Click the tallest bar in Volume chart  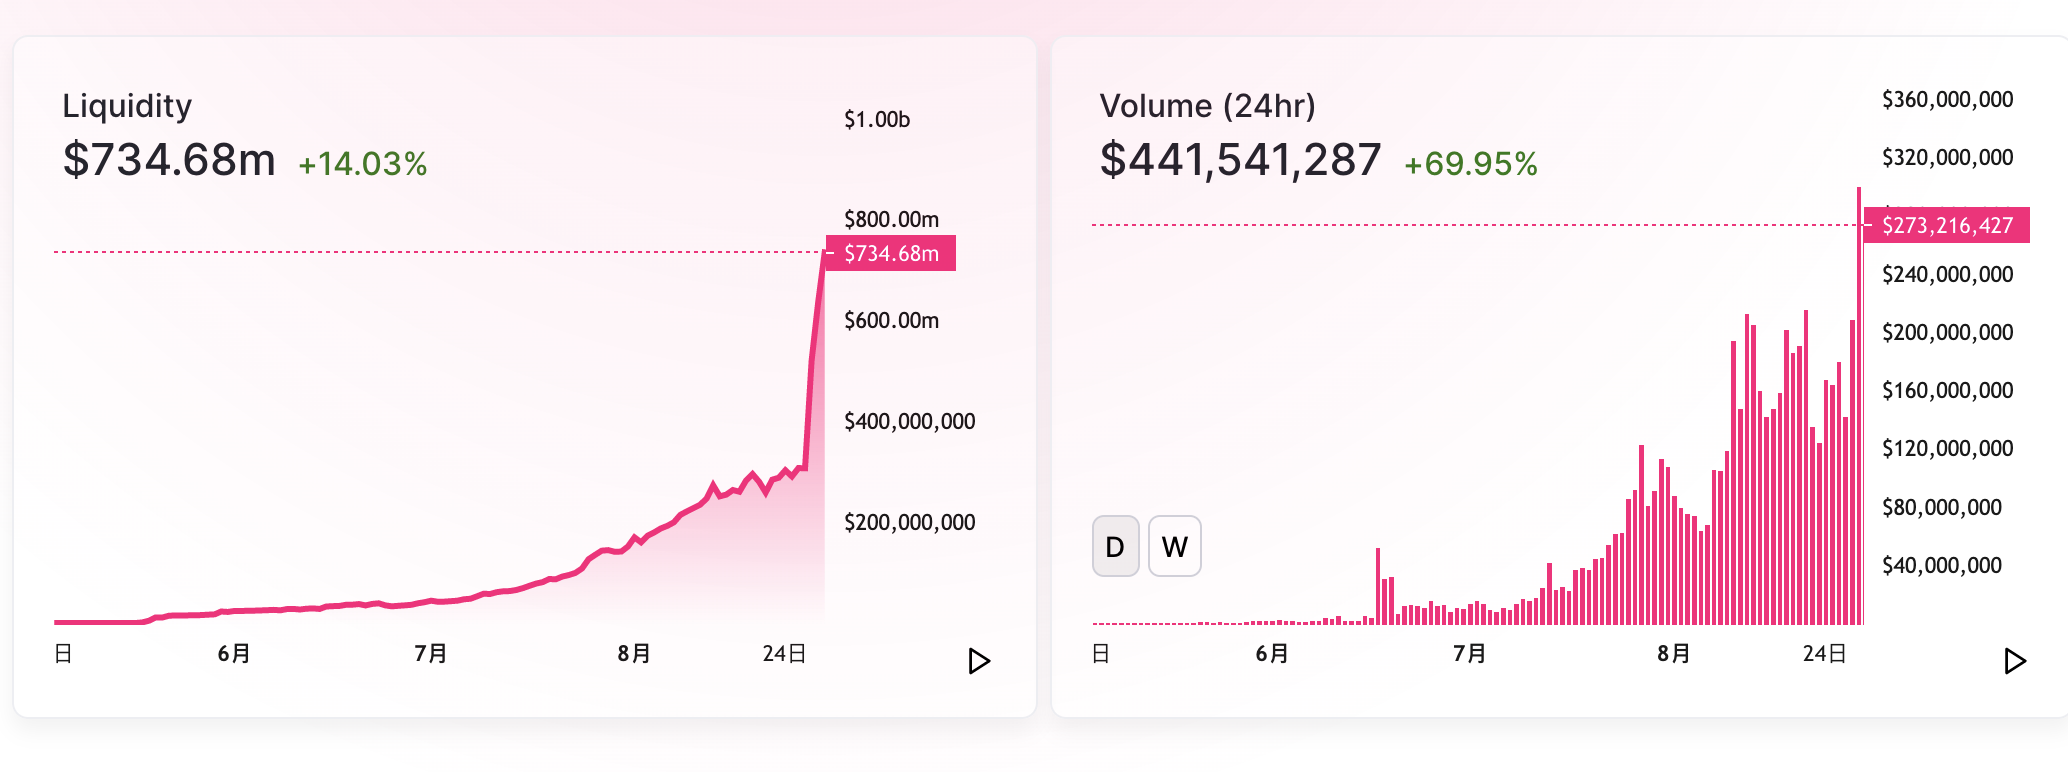click(x=1859, y=400)
